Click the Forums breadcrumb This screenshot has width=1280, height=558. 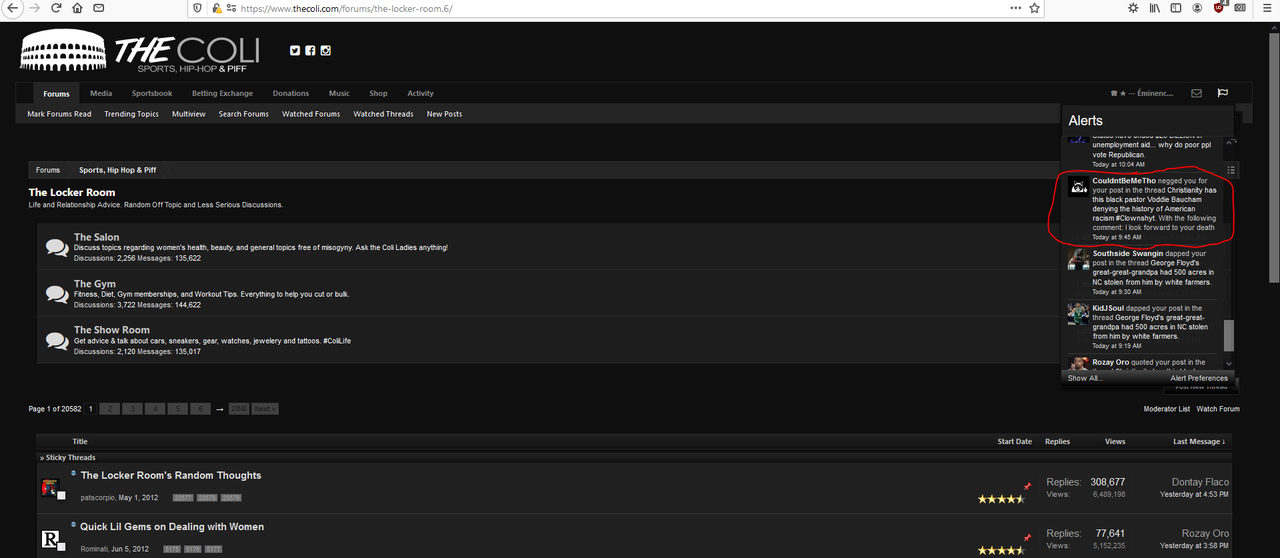tap(48, 170)
